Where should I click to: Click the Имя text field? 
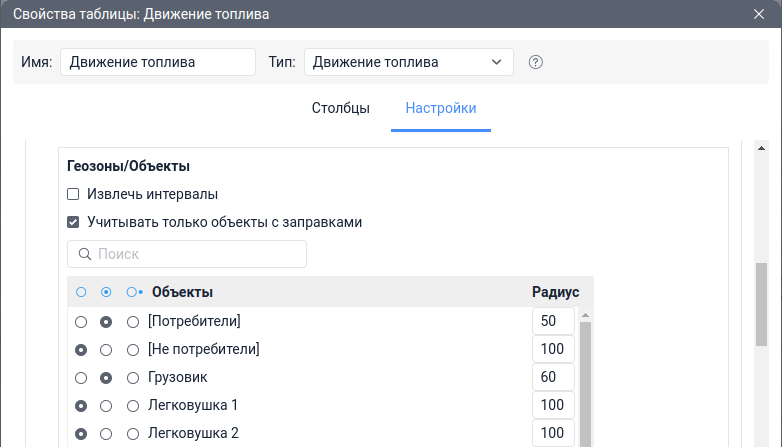pos(158,62)
